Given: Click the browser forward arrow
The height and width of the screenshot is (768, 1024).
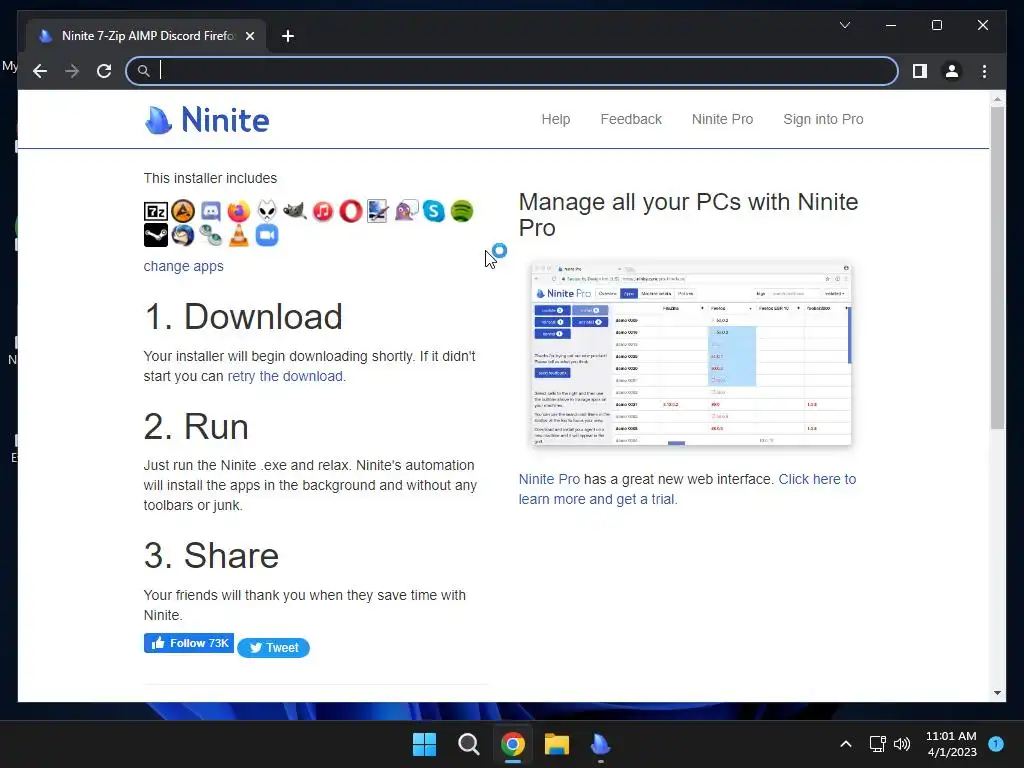Looking at the screenshot, I should pos(72,71).
